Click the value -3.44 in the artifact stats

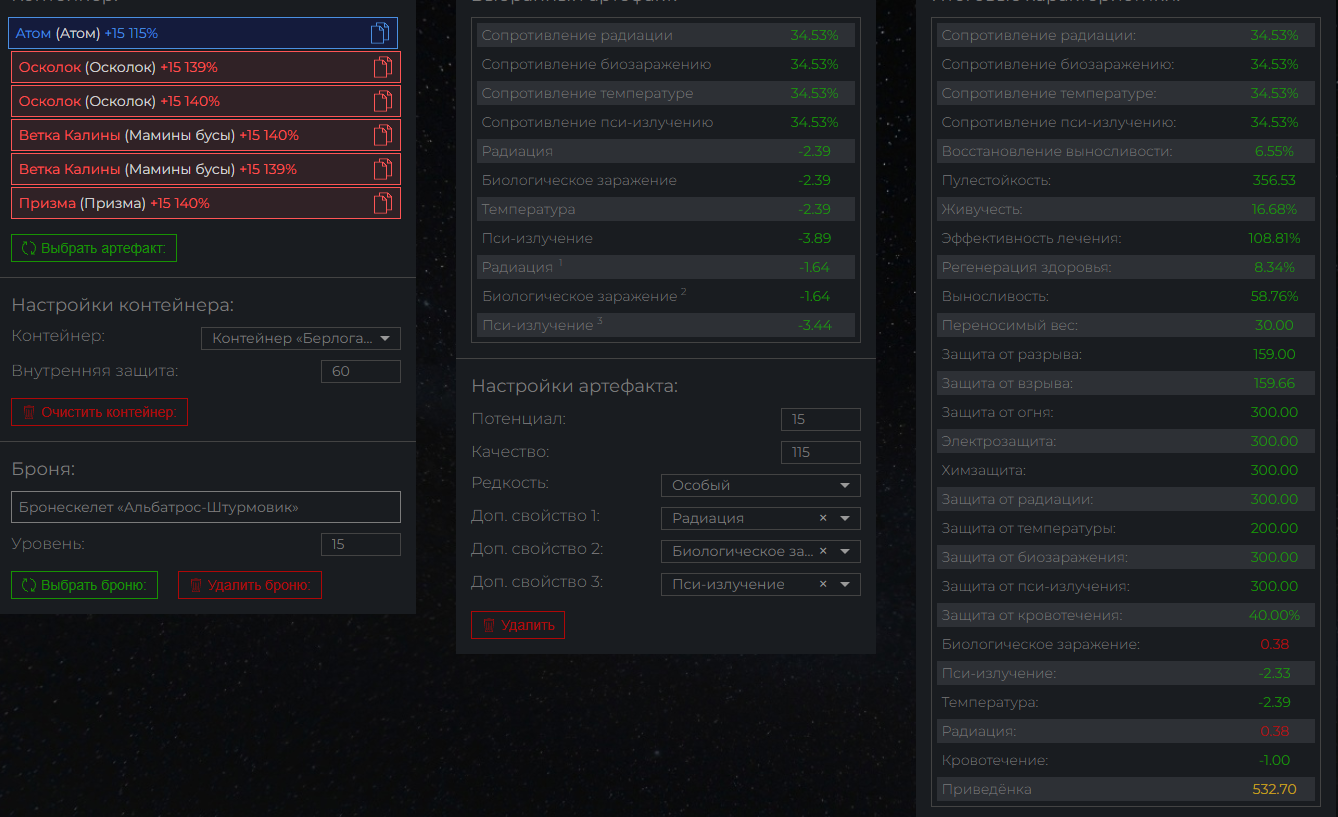click(815, 326)
